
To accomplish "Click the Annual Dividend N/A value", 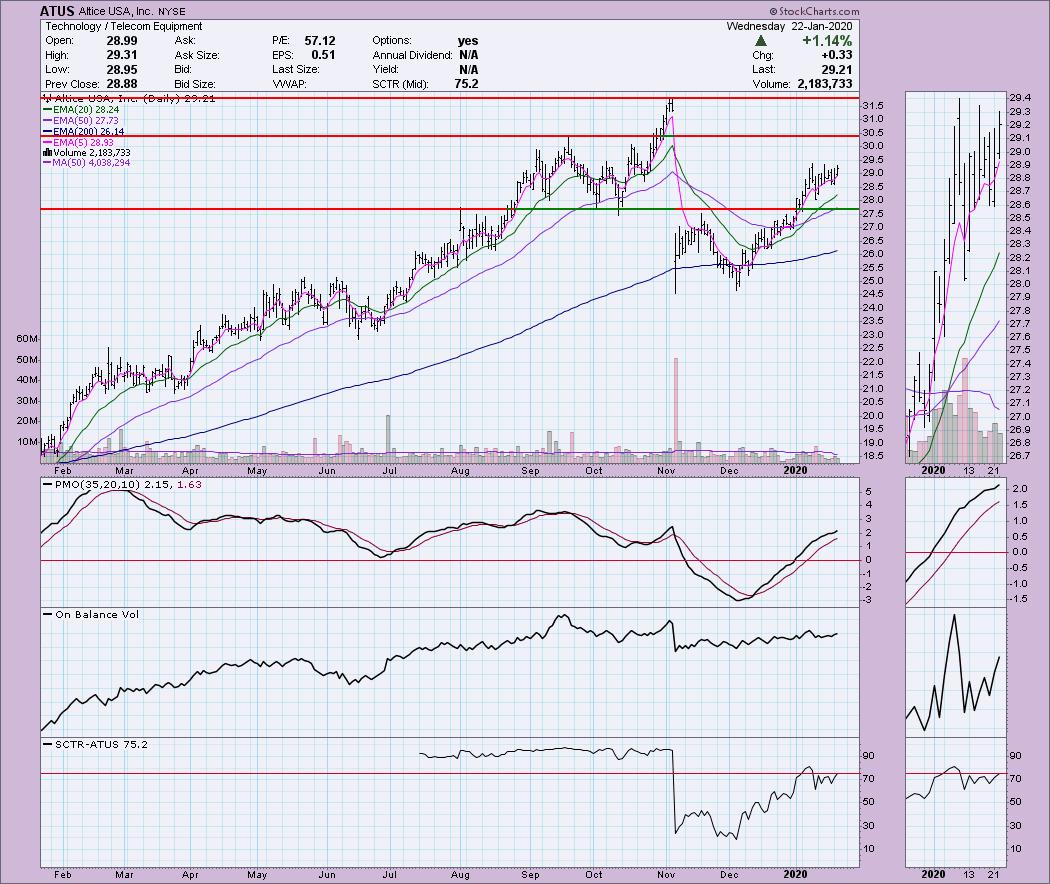I will click(x=469, y=55).
